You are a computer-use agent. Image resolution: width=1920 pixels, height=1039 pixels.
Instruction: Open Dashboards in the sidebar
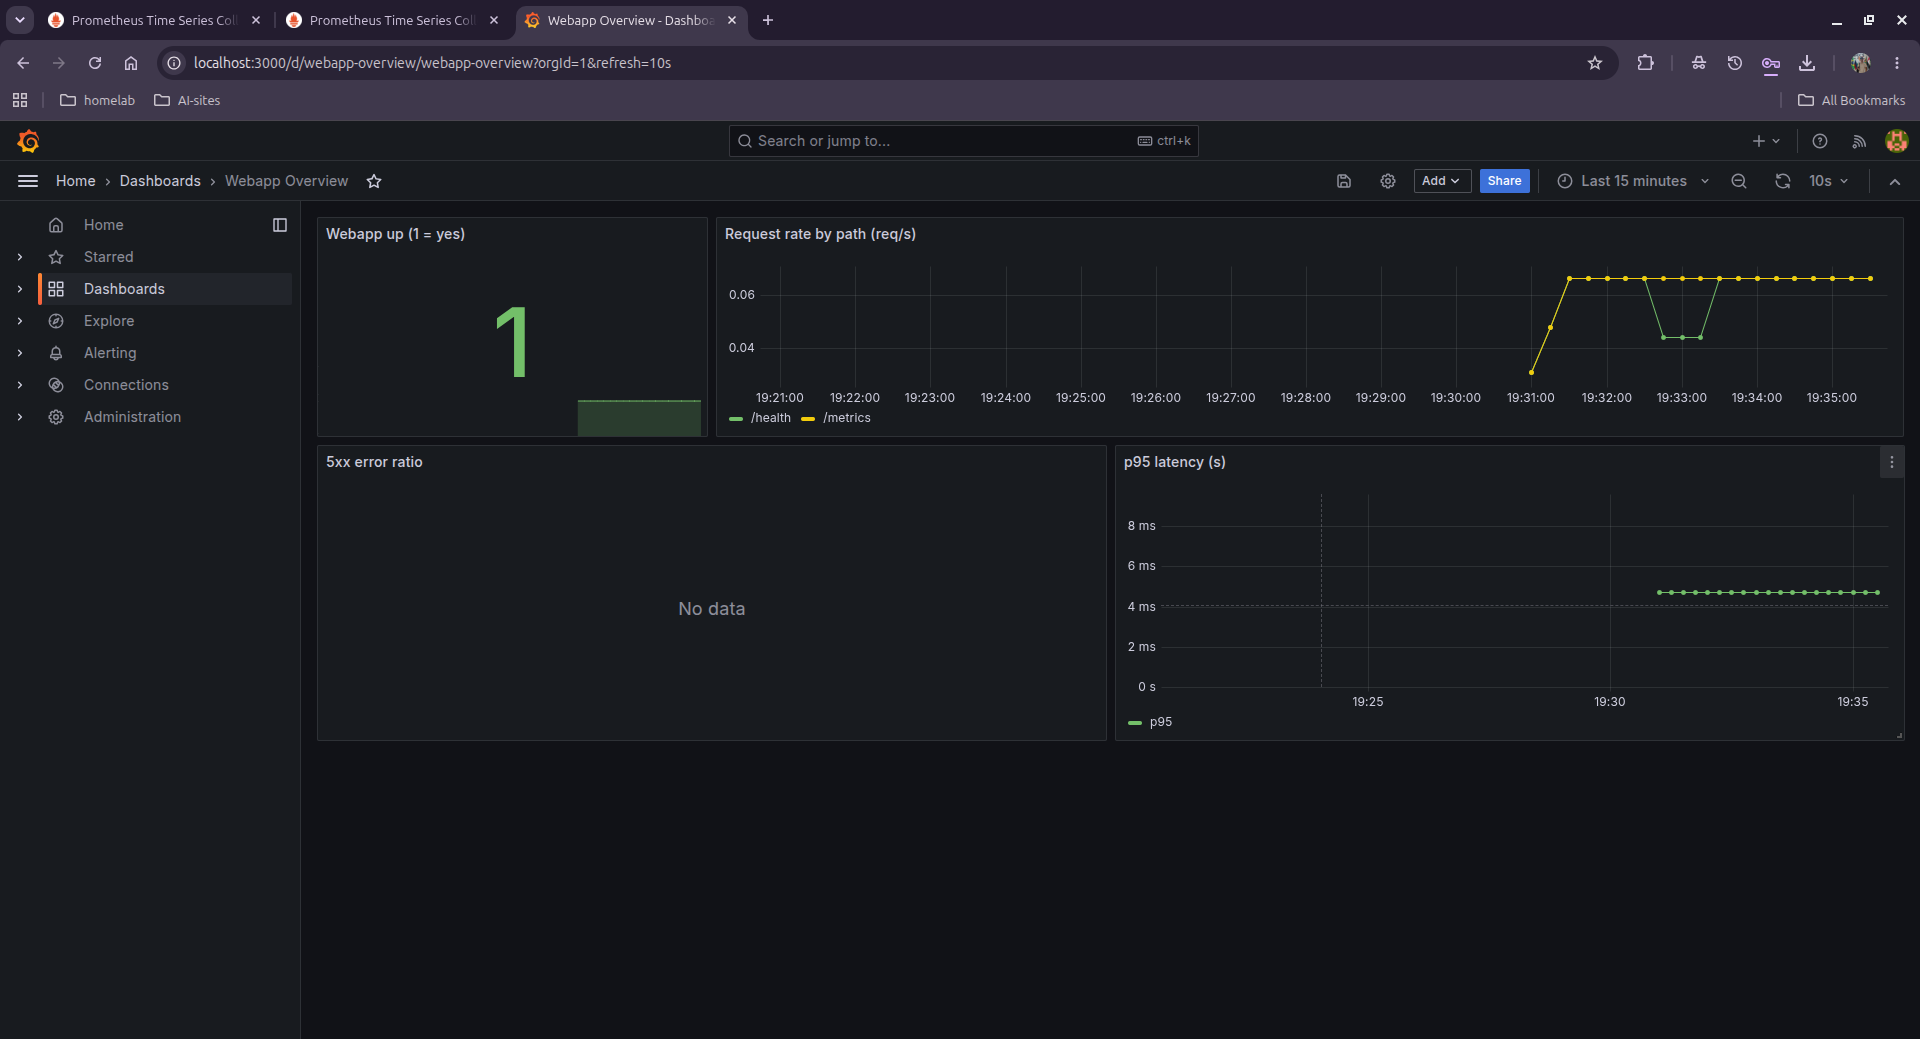click(x=124, y=289)
